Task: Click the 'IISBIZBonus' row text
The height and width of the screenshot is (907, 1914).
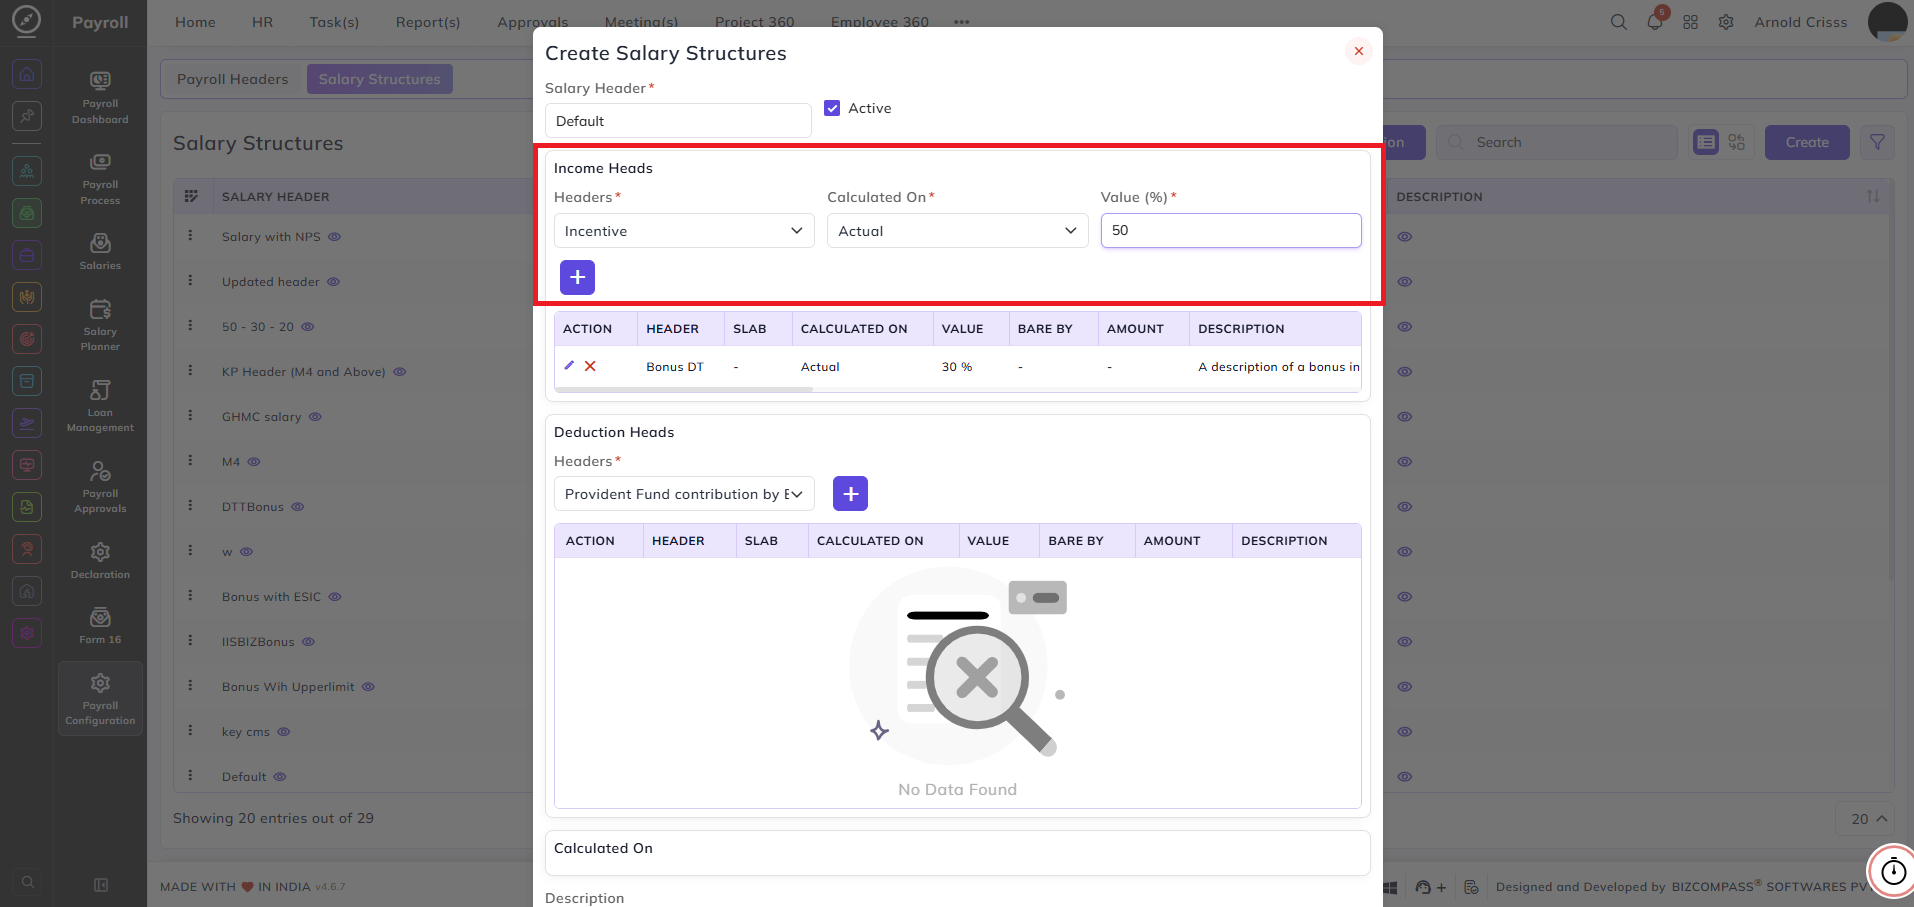Action: click(258, 642)
